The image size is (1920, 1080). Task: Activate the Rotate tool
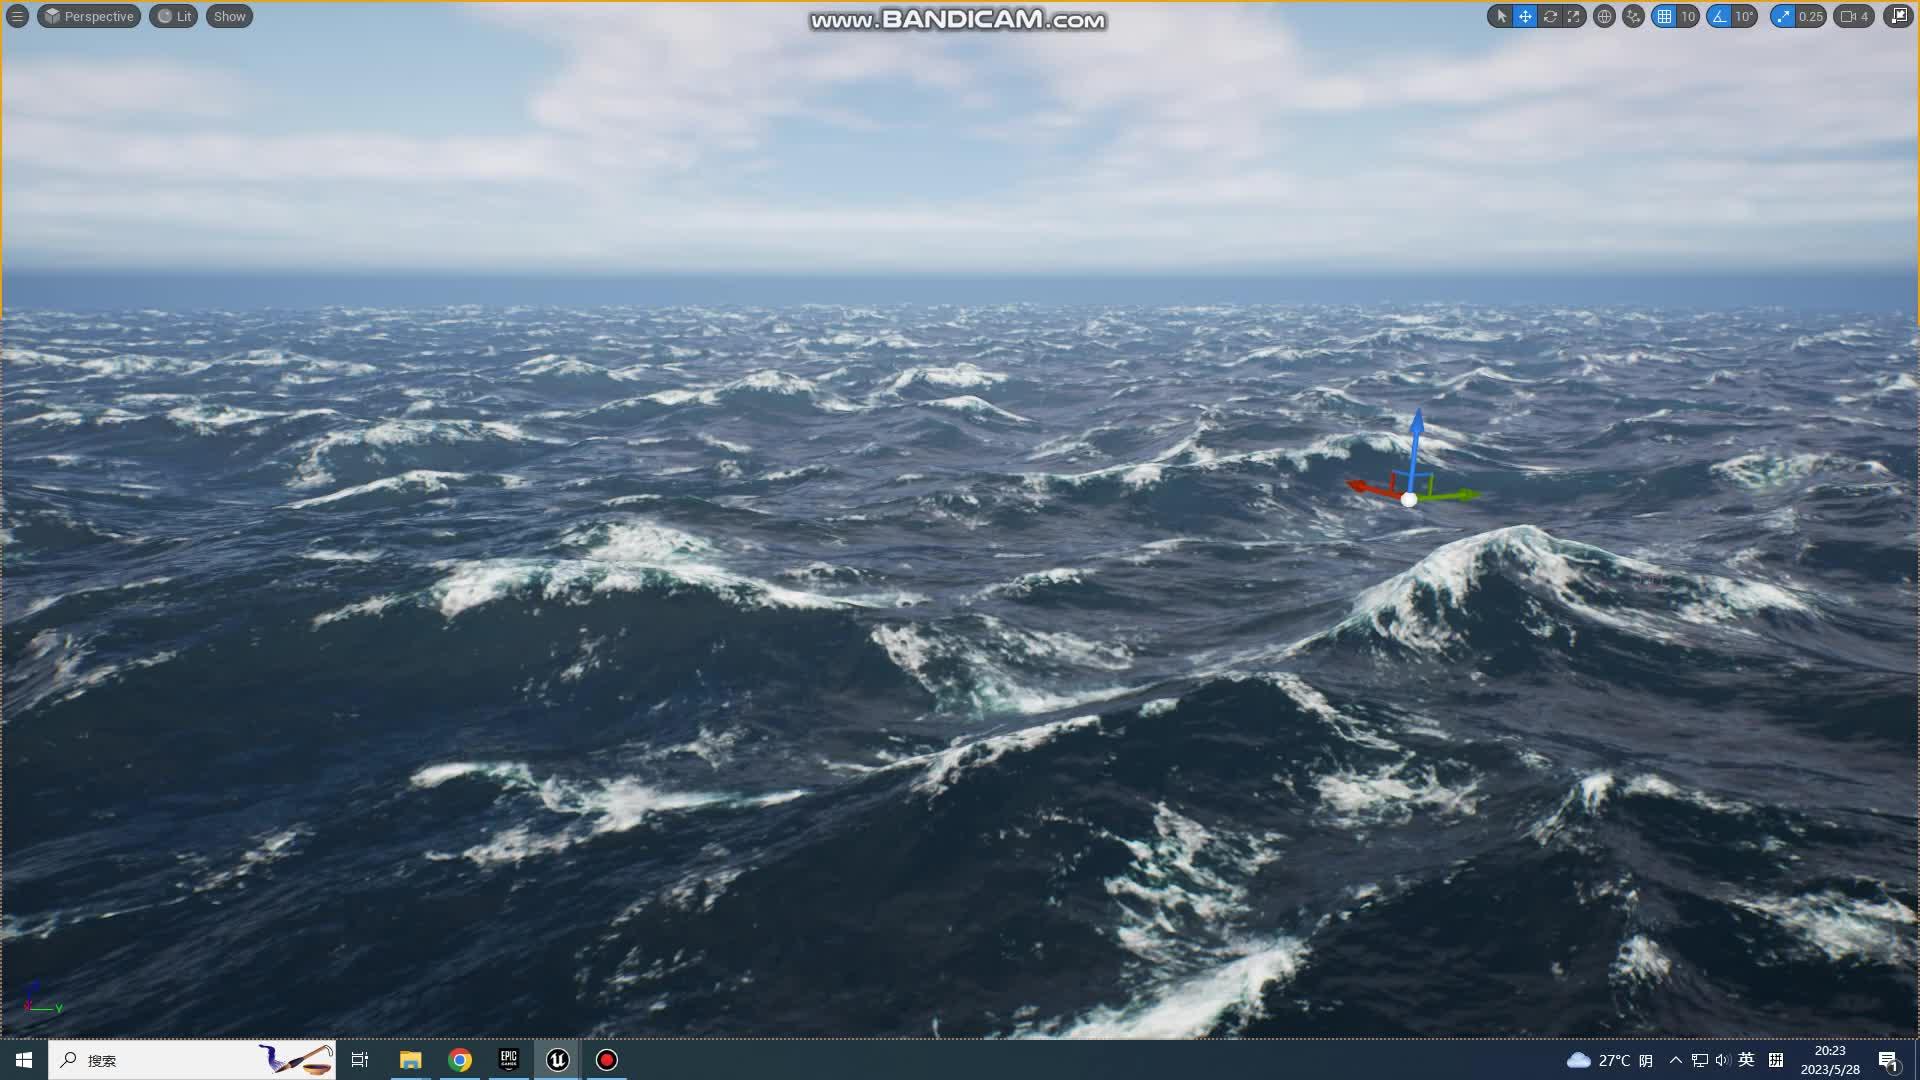[x=1549, y=16]
